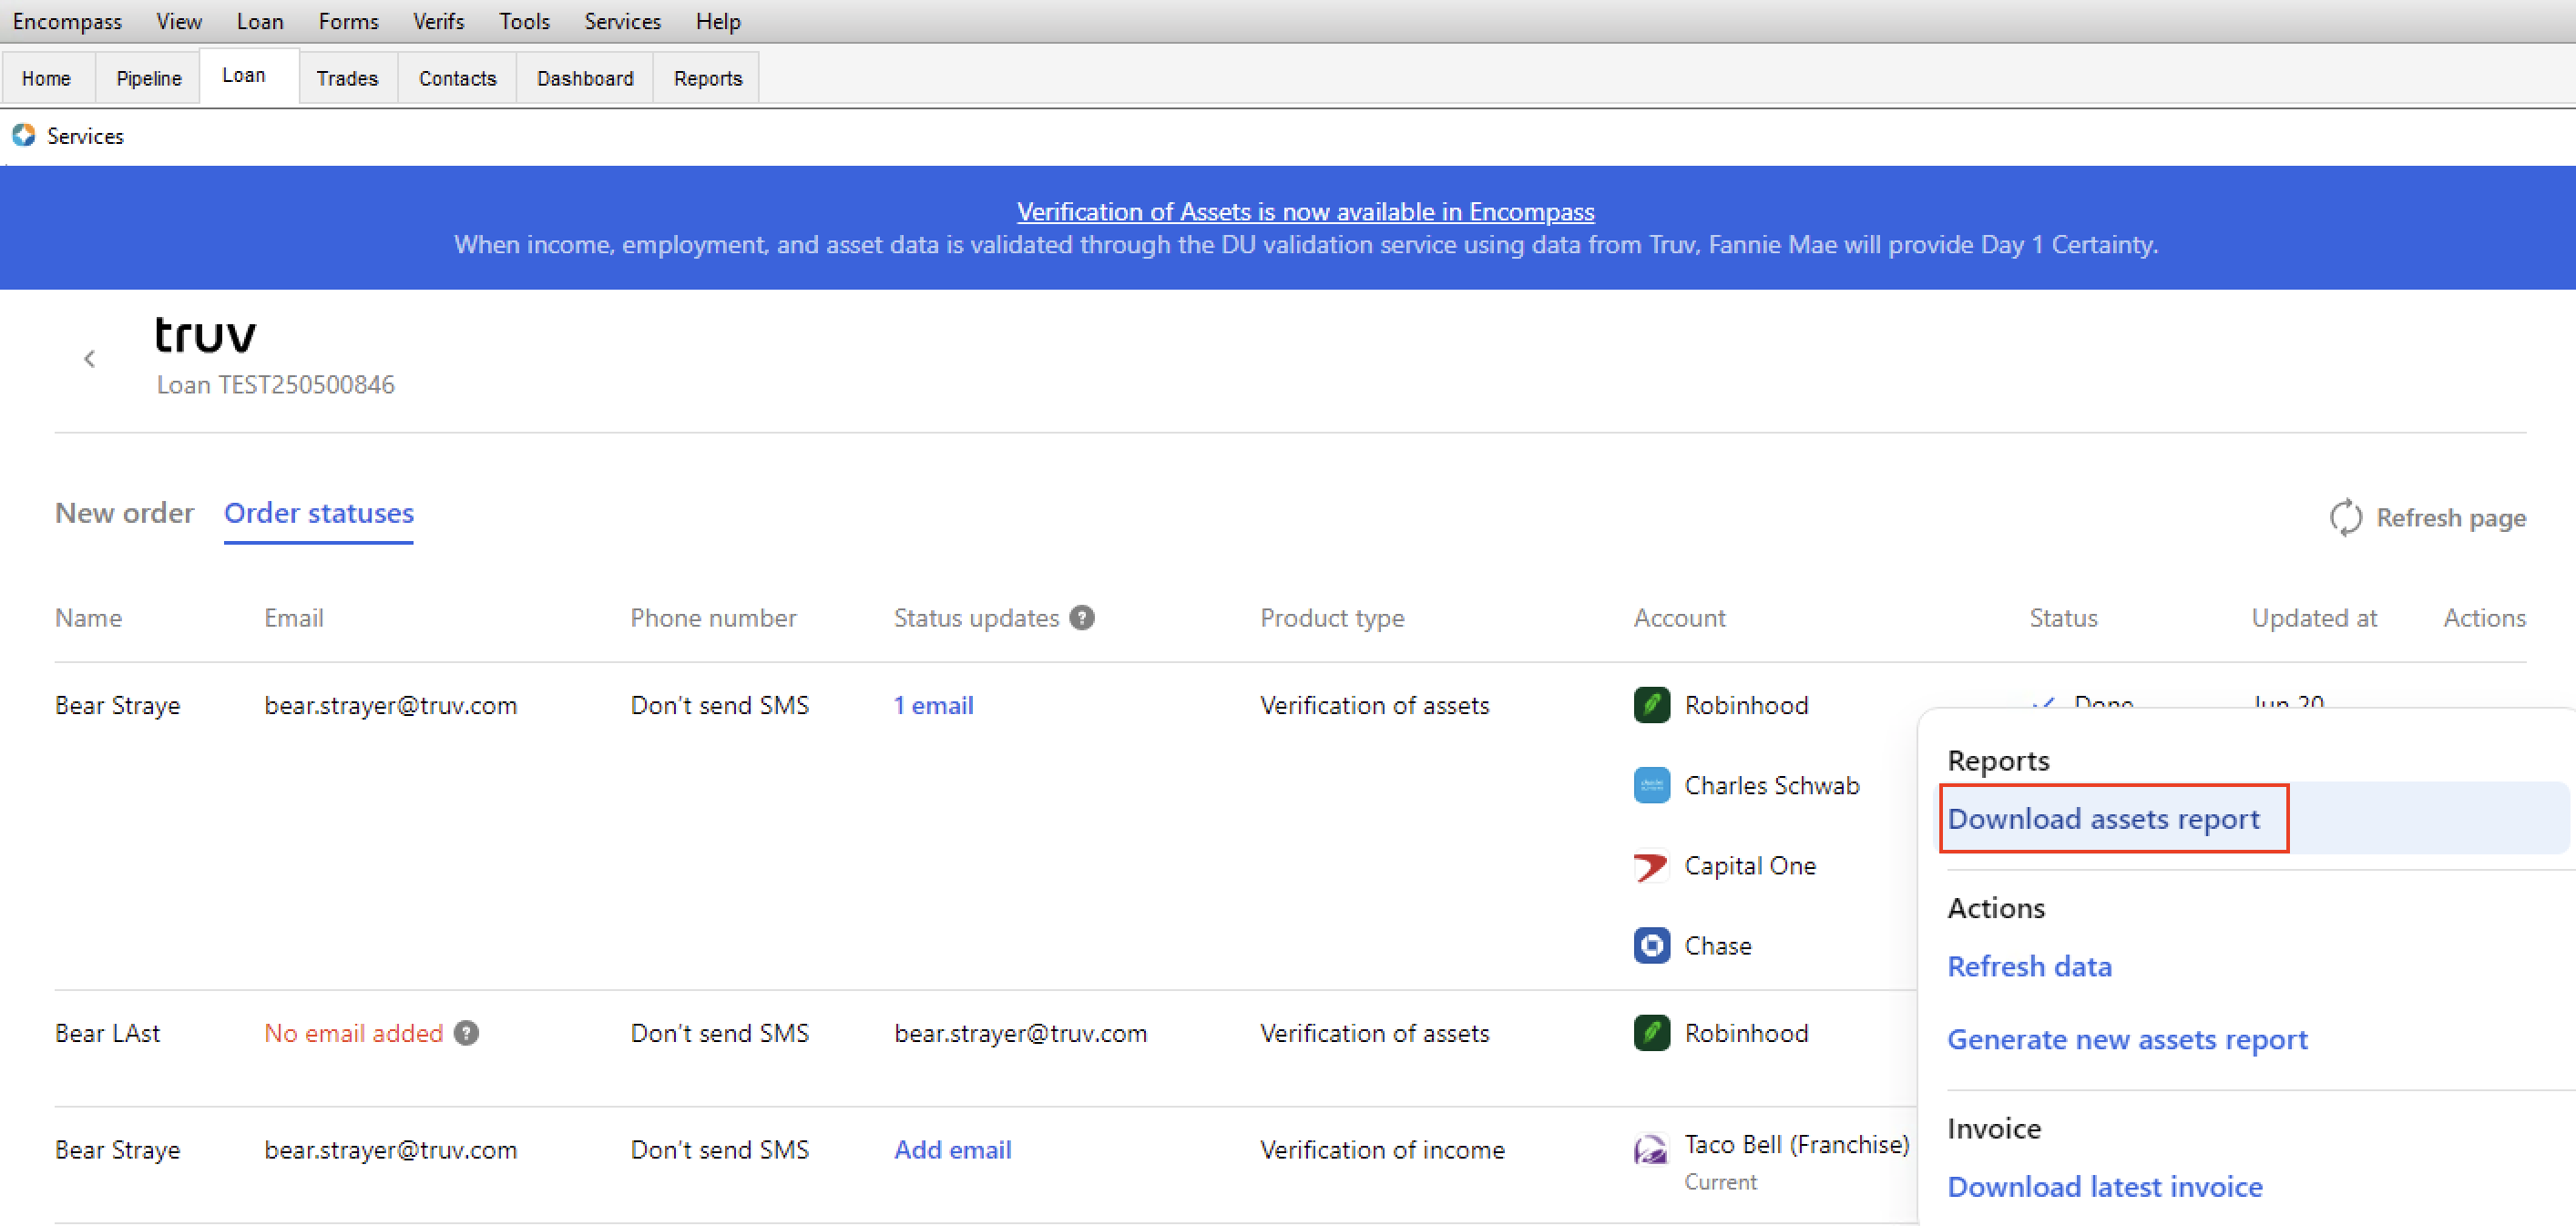The height and width of the screenshot is (1226, 2576).
Task: Open the View menu
Action: [179, 21]
